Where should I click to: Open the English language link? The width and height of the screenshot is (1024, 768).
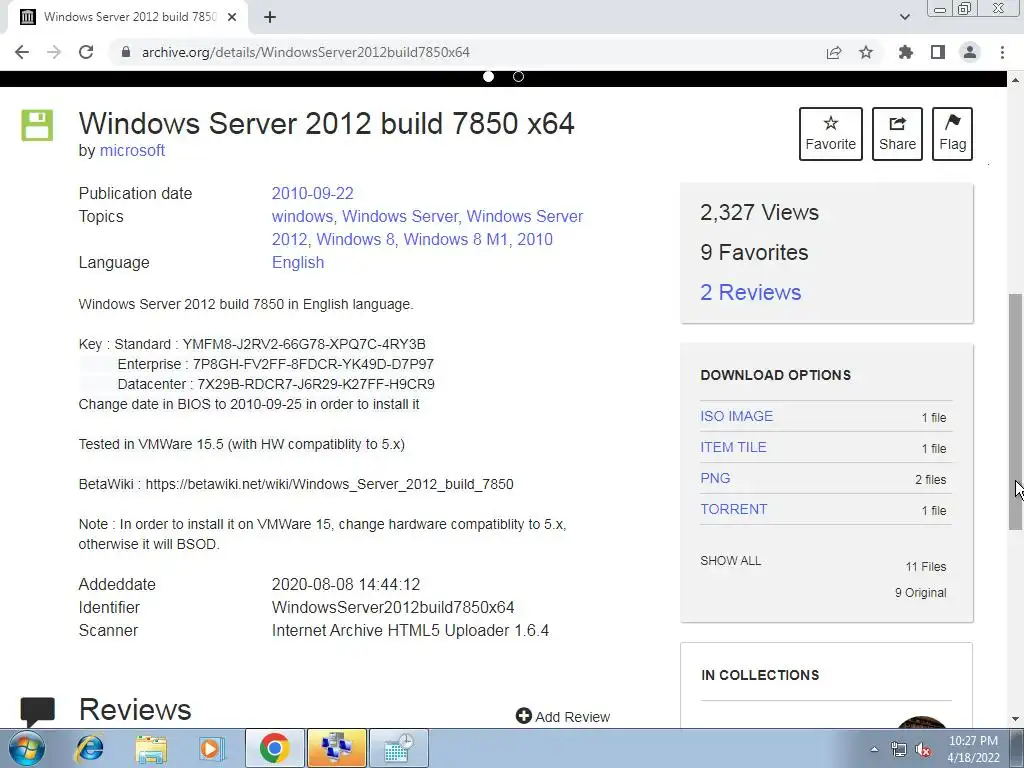298,263
